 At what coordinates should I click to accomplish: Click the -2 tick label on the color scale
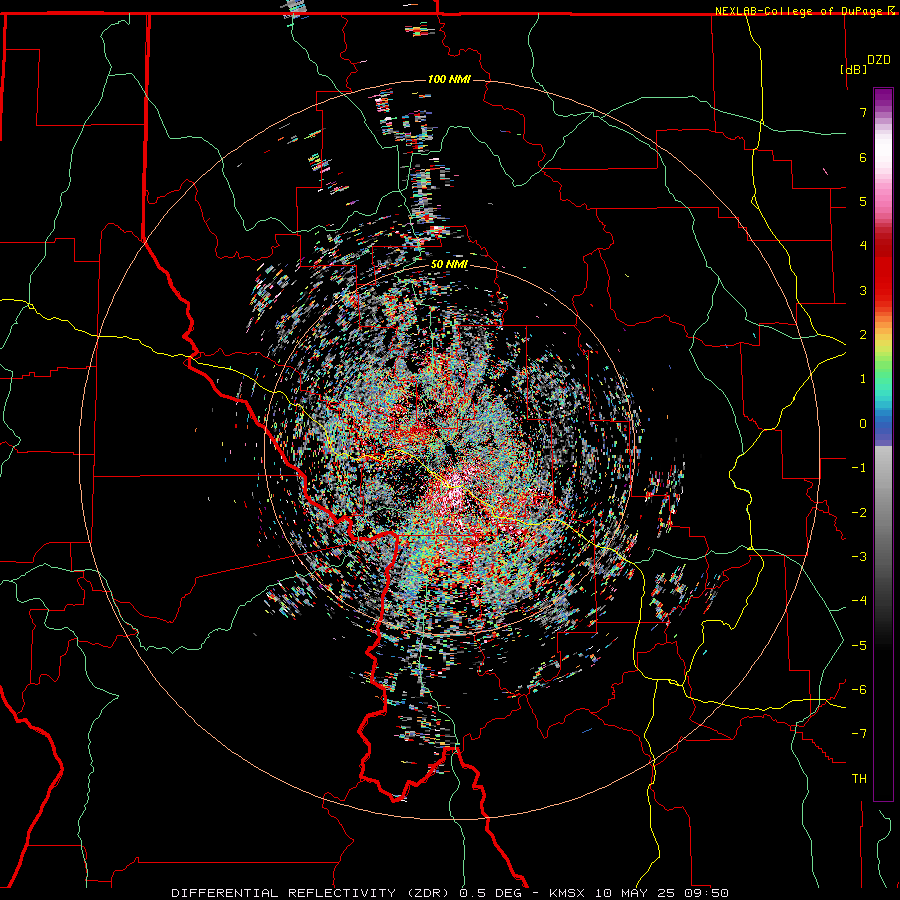pos(859,512)
